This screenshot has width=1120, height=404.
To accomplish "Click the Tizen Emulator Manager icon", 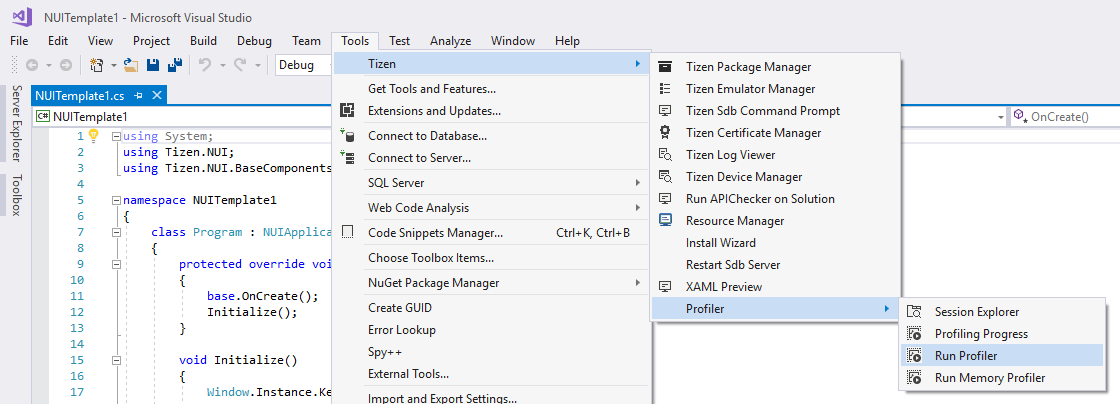I will (x=665, y=89).
